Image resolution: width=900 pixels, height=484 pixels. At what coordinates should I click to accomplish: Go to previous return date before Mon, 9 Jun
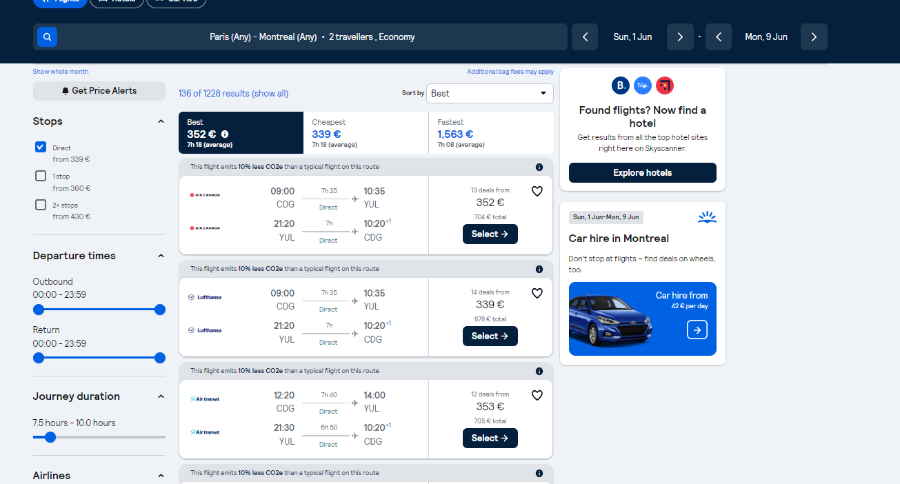point(719,37)
